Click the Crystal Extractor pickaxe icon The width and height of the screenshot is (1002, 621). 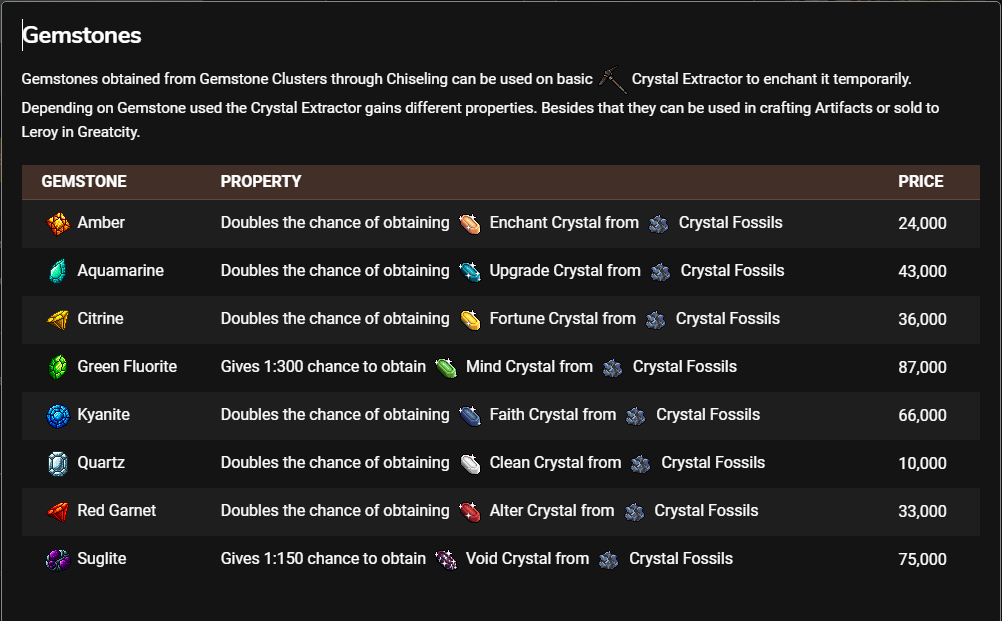pyautogui.click(x=613, y=80)
